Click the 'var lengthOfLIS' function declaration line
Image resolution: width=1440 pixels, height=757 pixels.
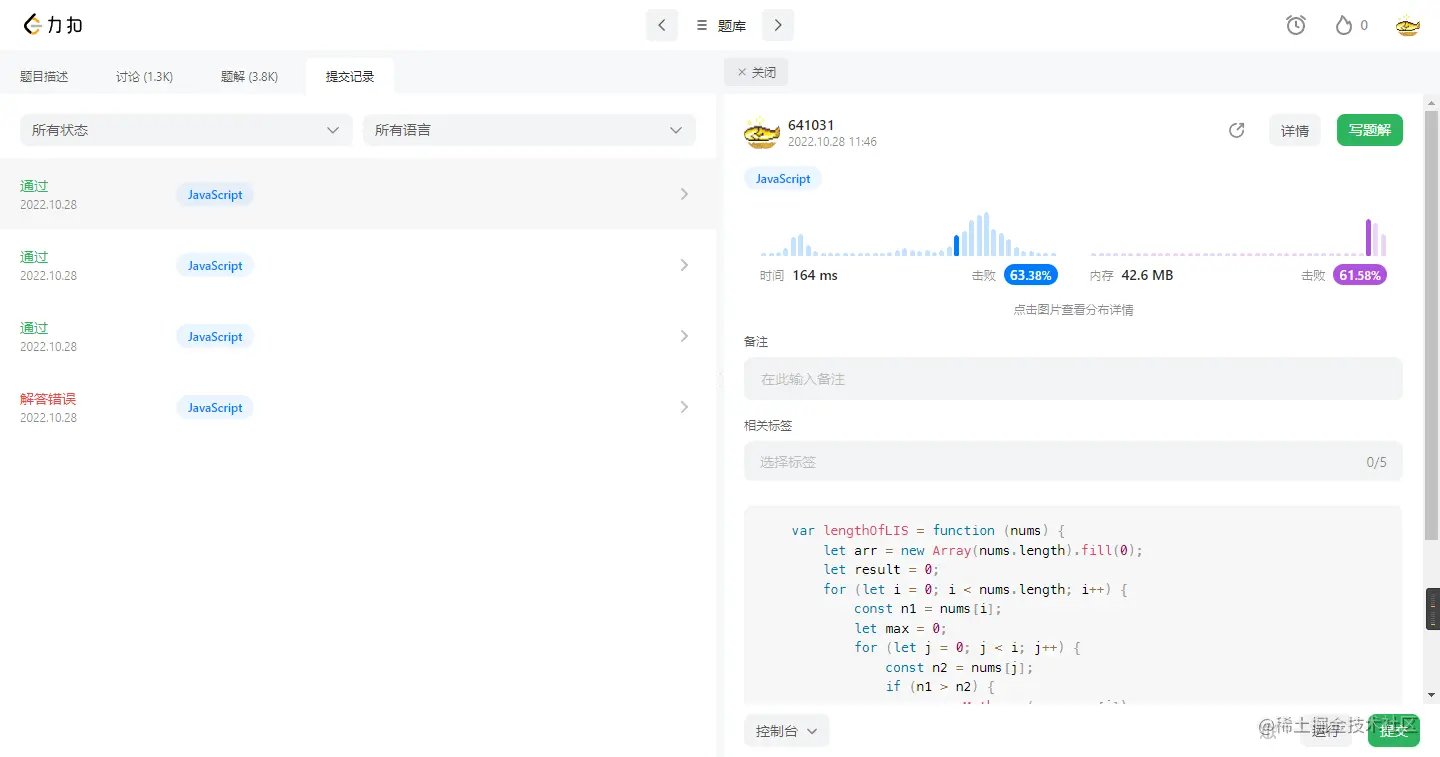point(930,531)
